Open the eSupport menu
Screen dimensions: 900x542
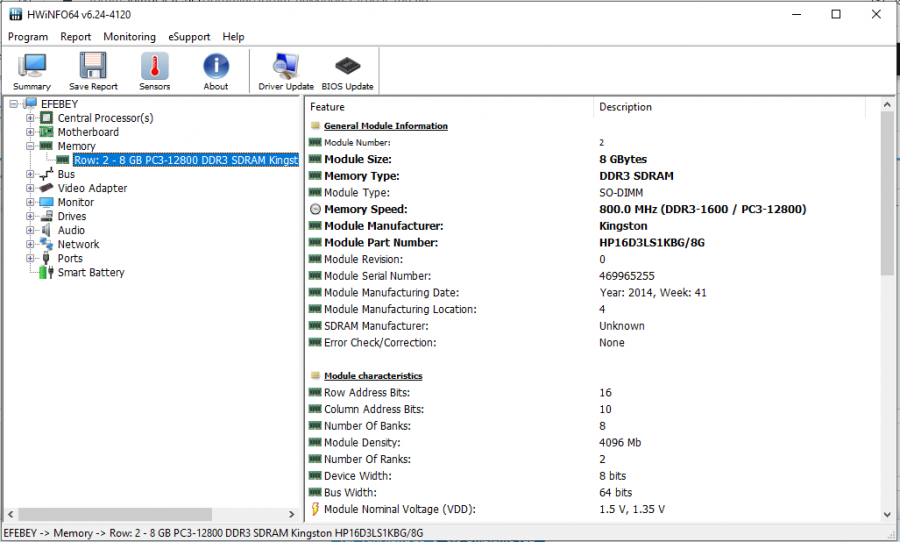[189, 37]
